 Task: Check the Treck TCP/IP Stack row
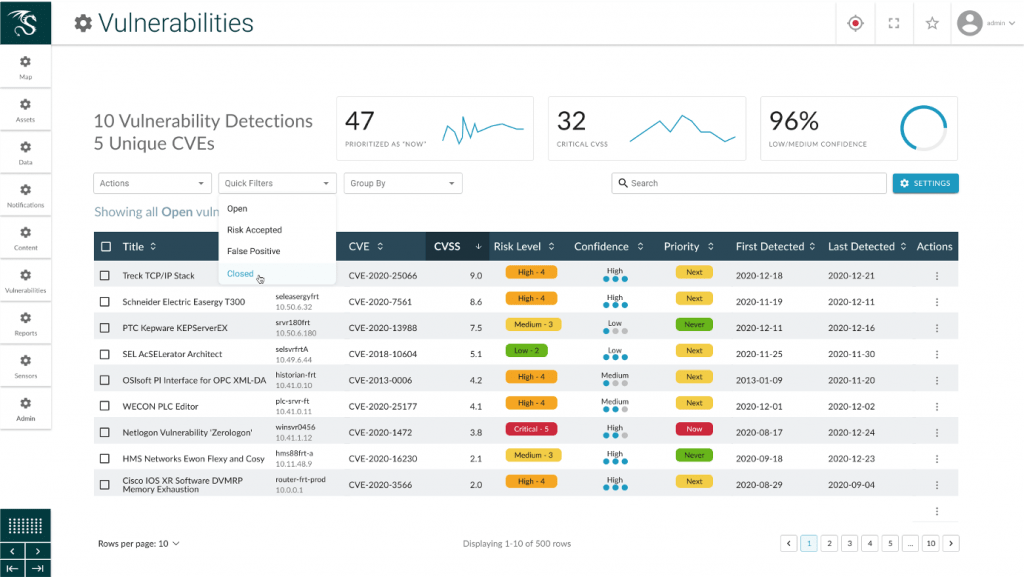click(x=104, y=275)
